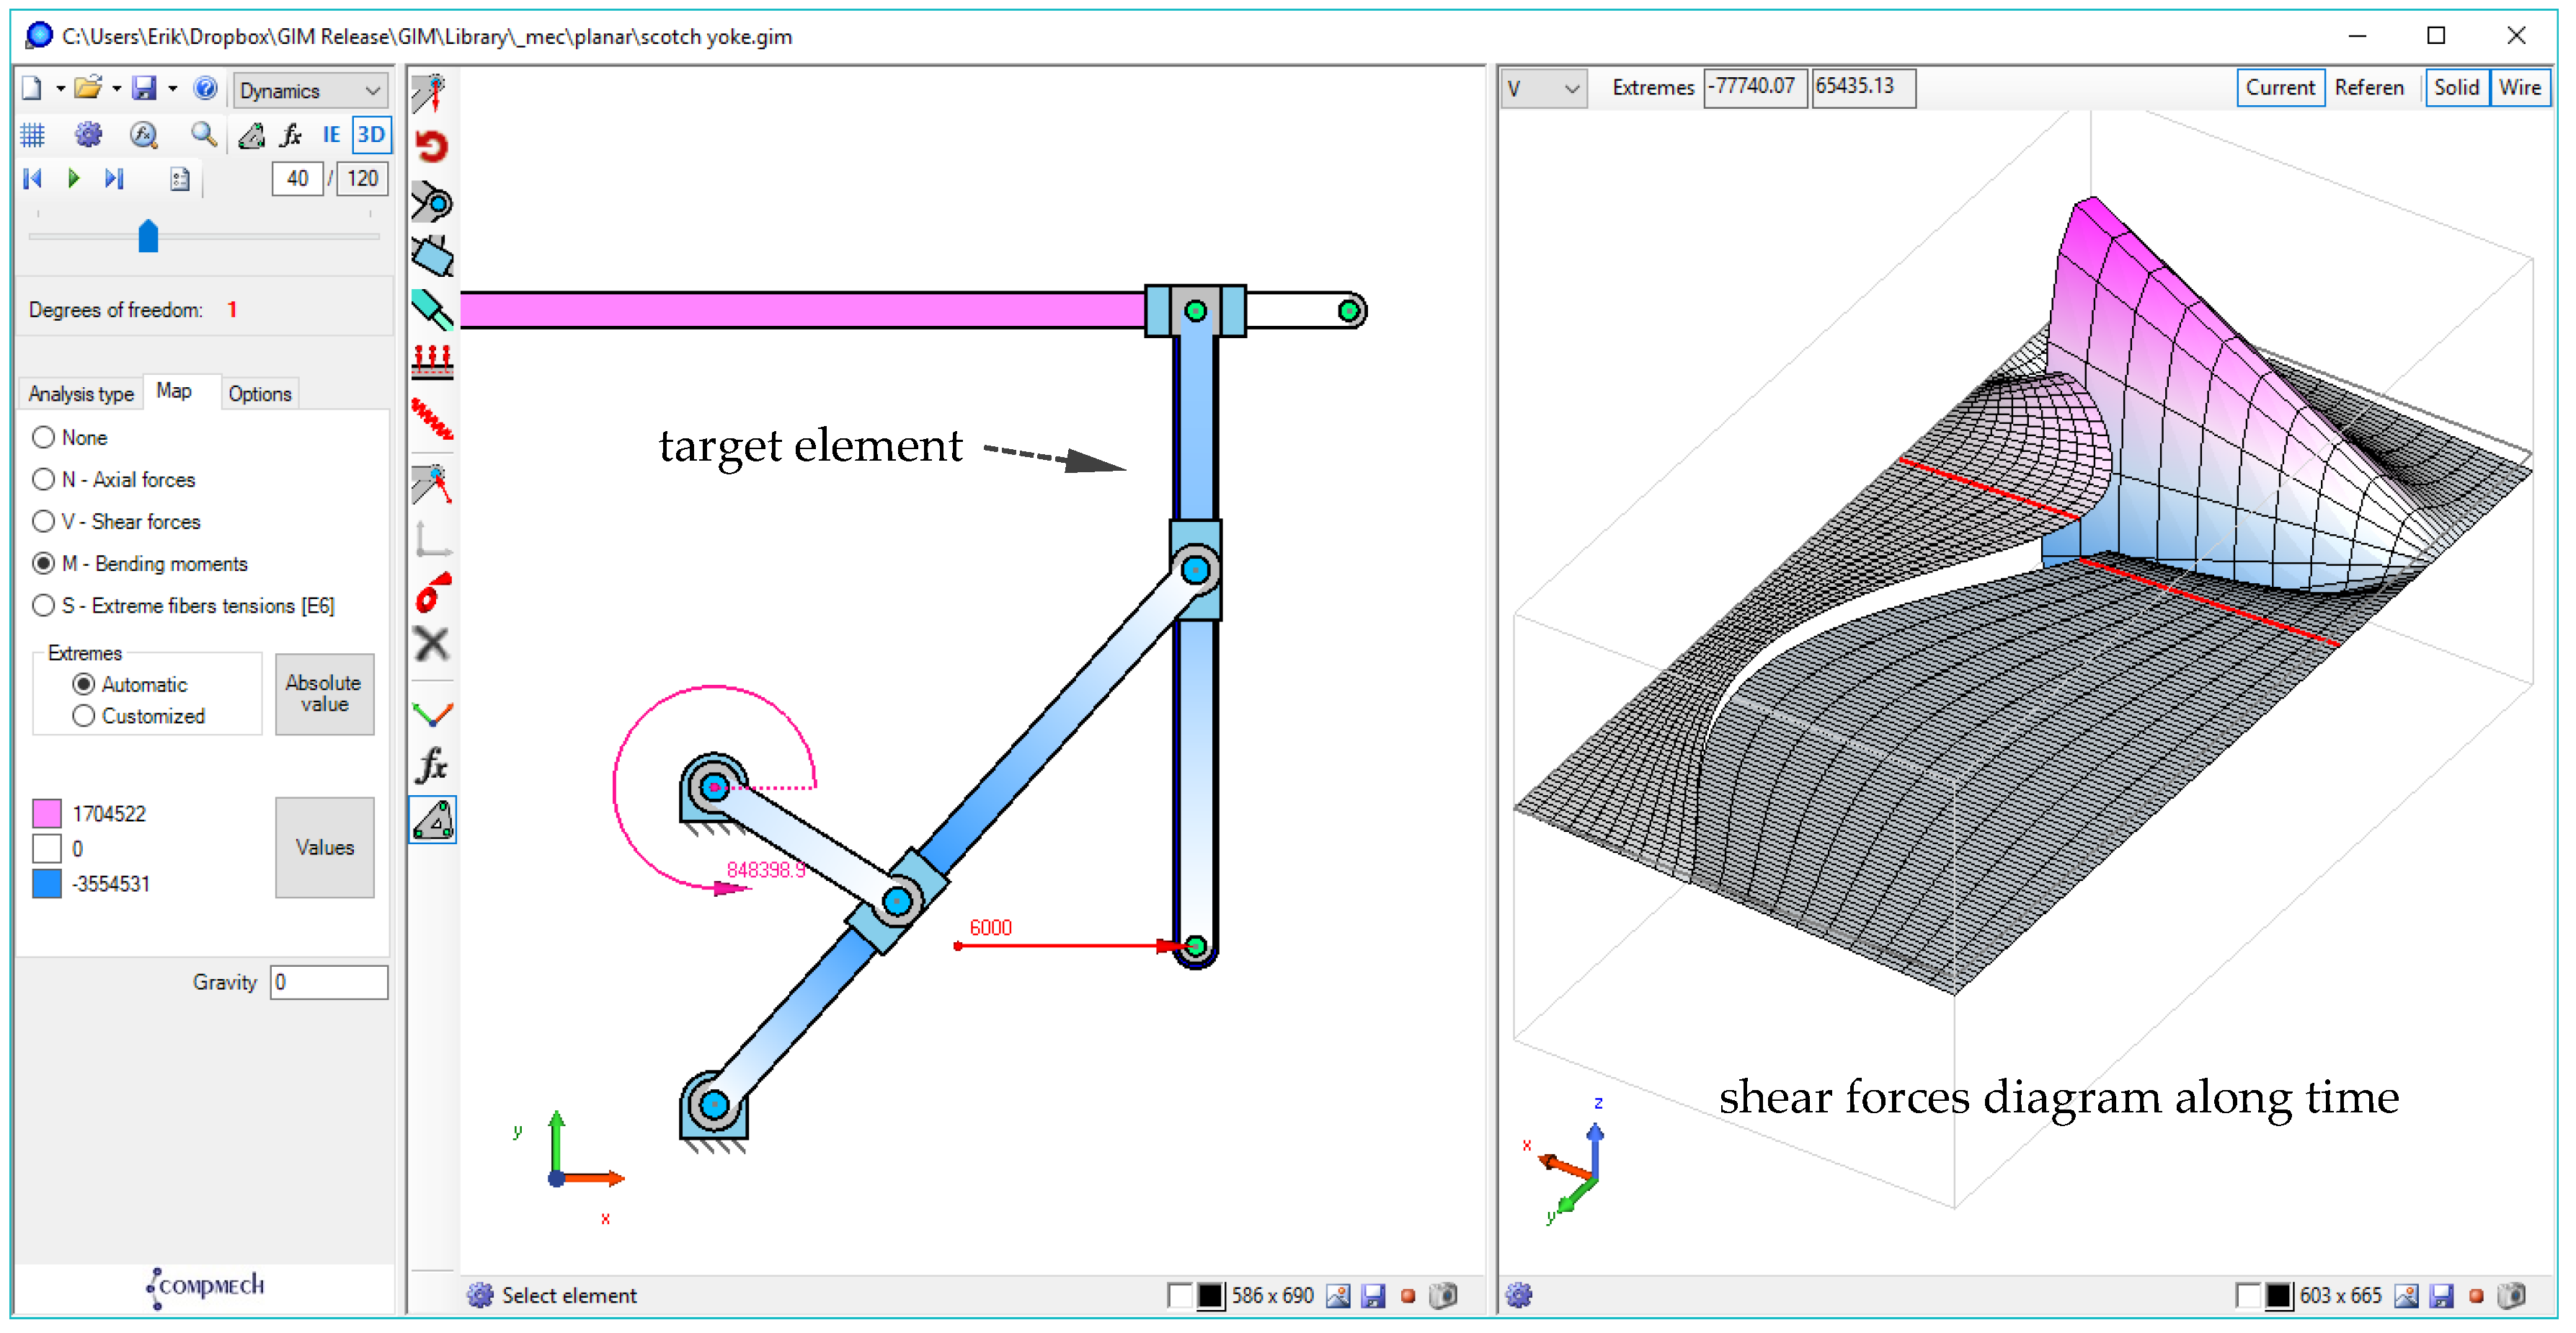This screenshot has width=2576, height=1333.
Task: Open the Options tab
Action: pyautogui.click(x=259, y=394)
